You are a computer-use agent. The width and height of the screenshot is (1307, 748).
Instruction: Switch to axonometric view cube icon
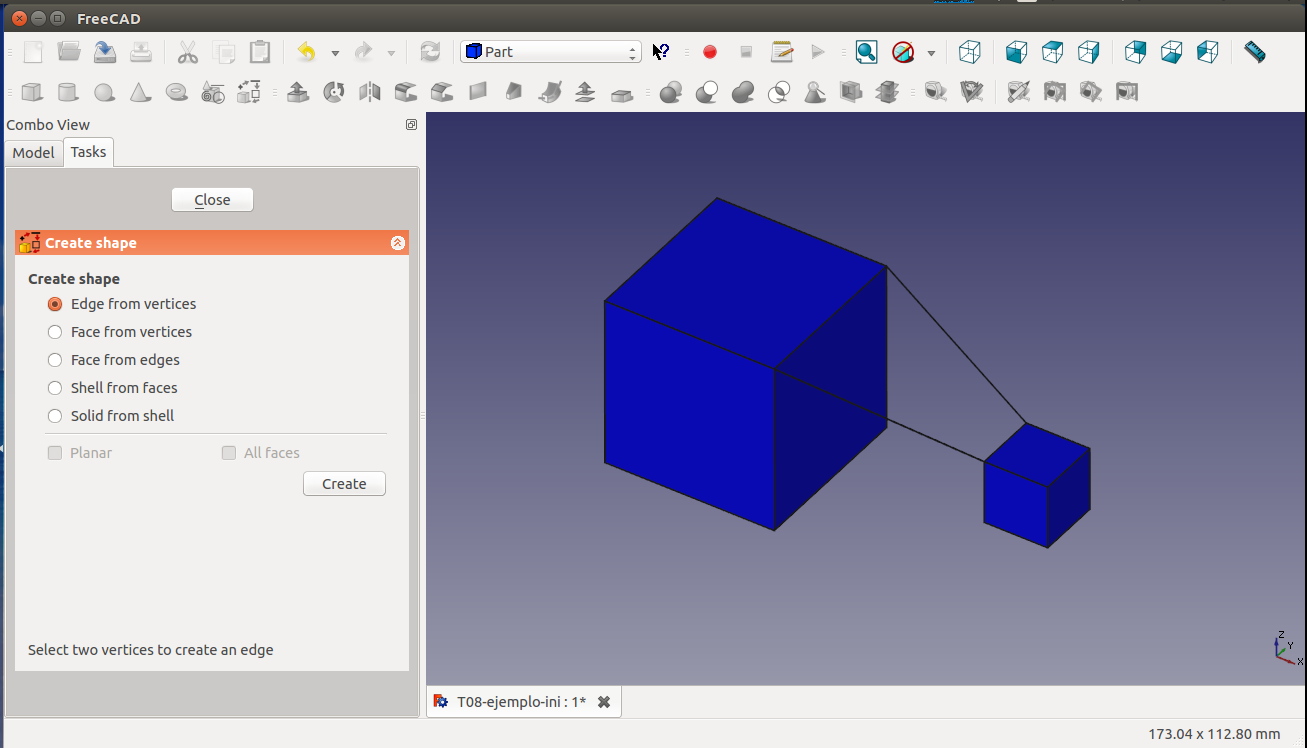click(x=969, y=52)
